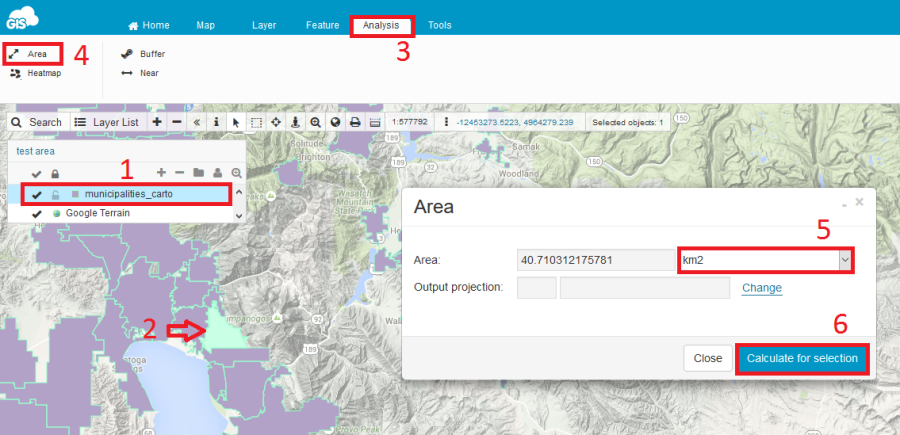Click the zoom in plus button on map toolbar
Viewport: 900px width, 435px height.
tap(157, 121)
